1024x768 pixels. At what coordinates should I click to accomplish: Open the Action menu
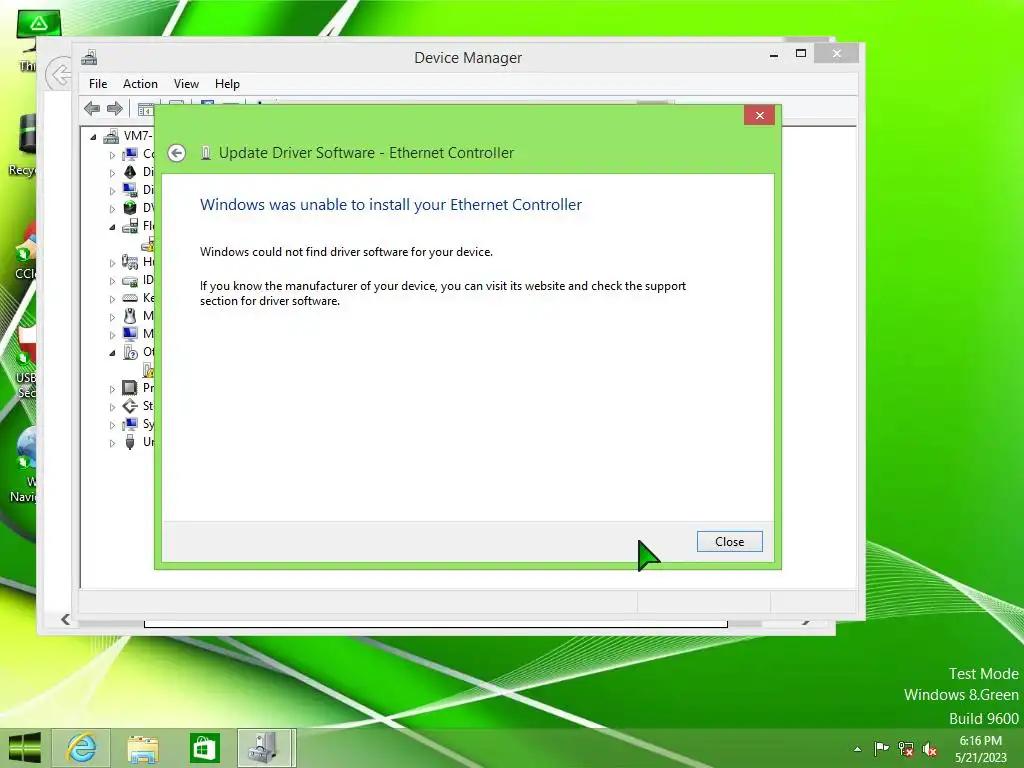[140, 84]
